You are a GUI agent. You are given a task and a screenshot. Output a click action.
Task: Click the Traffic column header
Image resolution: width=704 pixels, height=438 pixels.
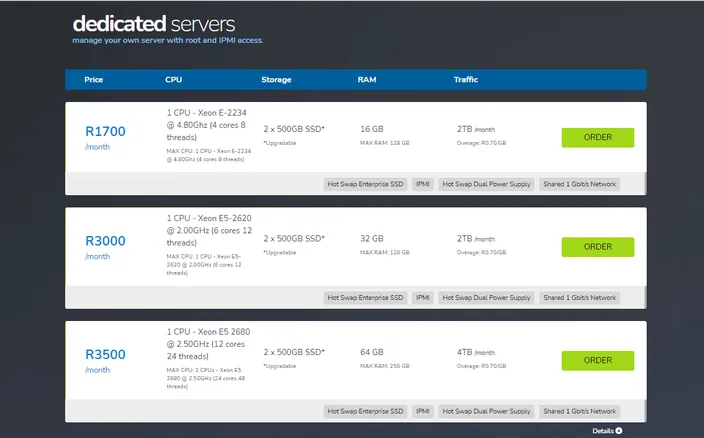point(466,79)
